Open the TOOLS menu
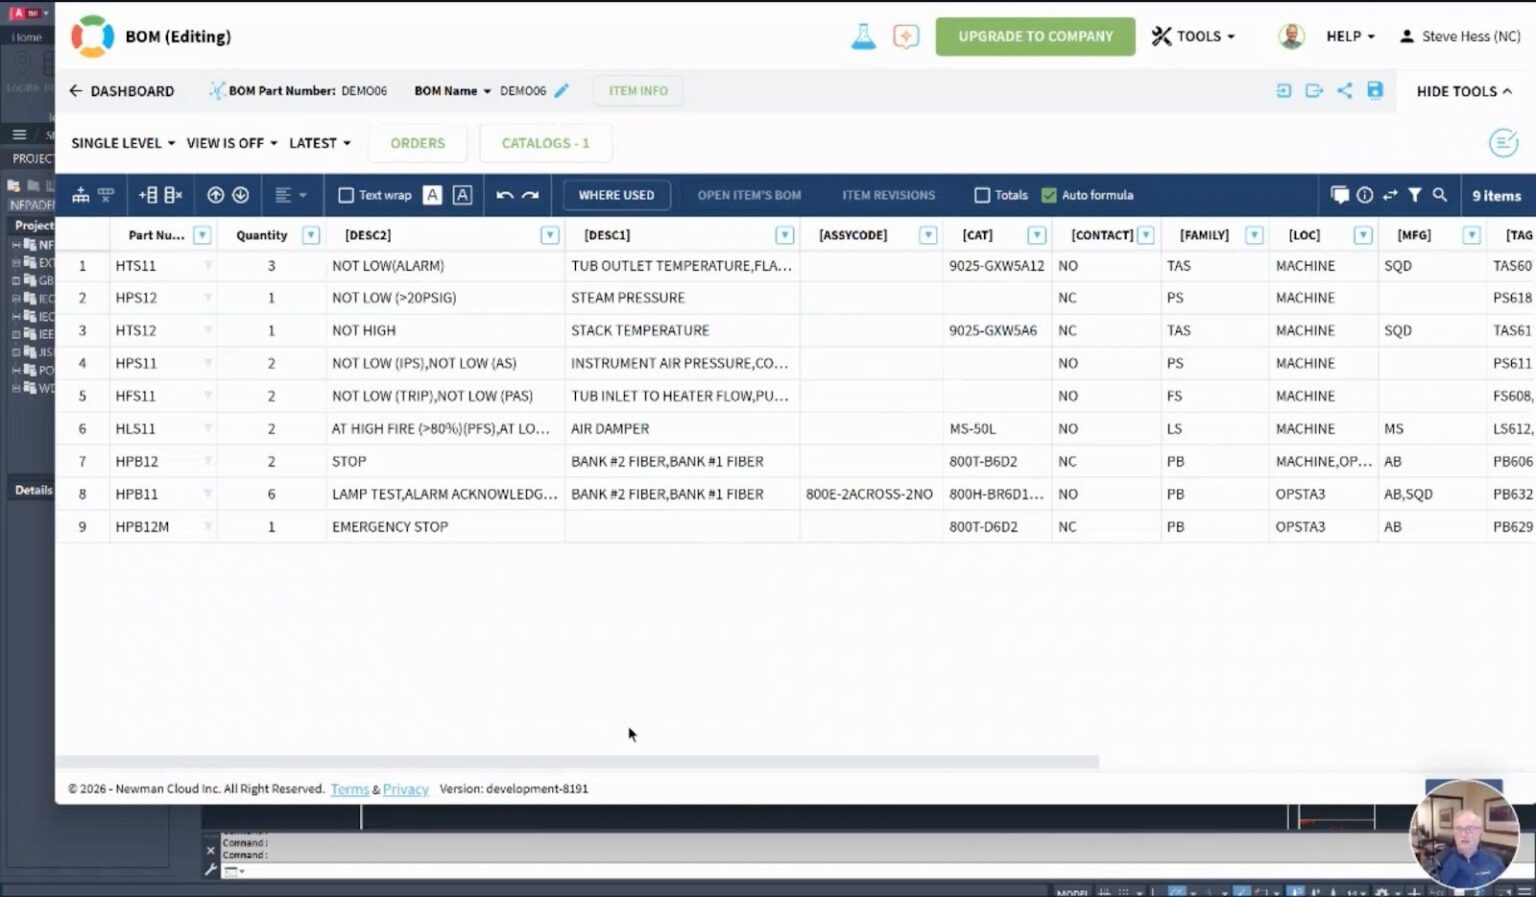This screenshot has height=897, width=1536. tap(1193, 36)
